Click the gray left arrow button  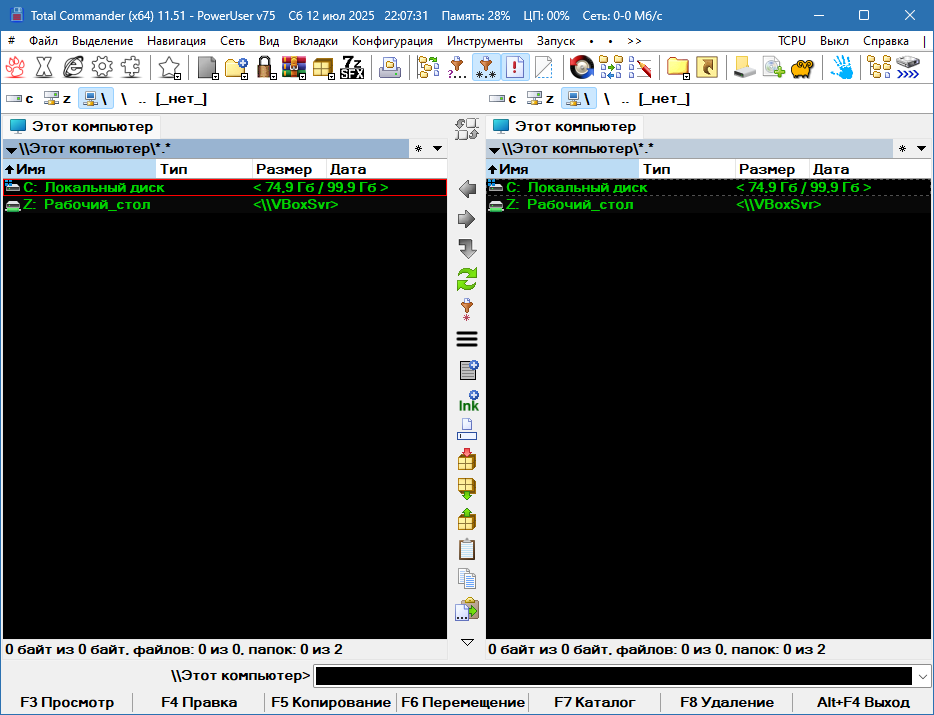click(467, 189)
